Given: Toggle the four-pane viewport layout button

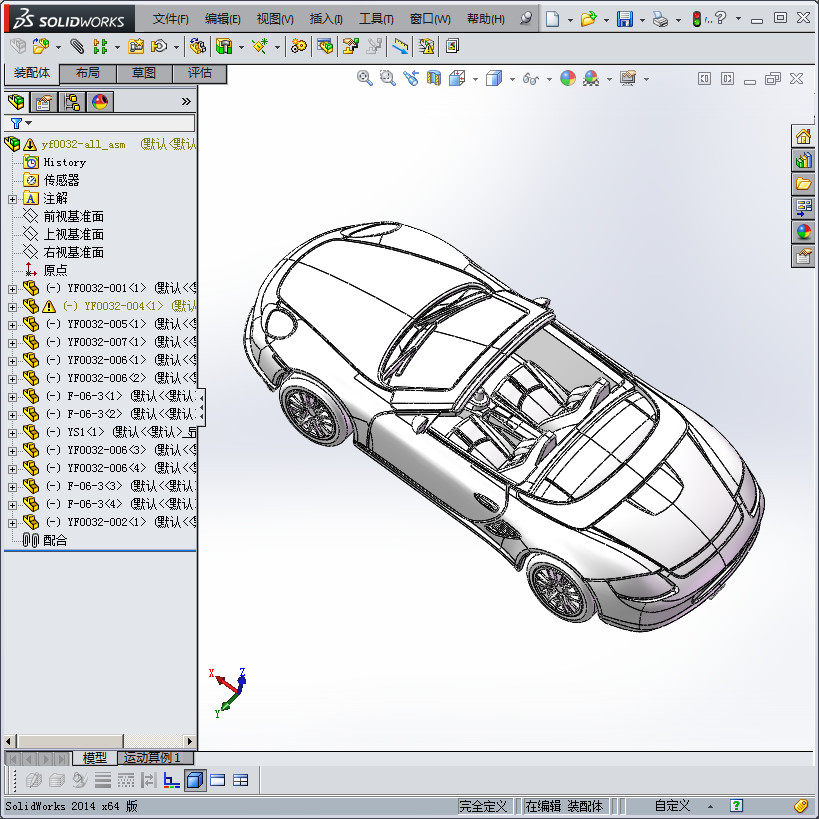Looking at the screenshot, I should [240, 780].
